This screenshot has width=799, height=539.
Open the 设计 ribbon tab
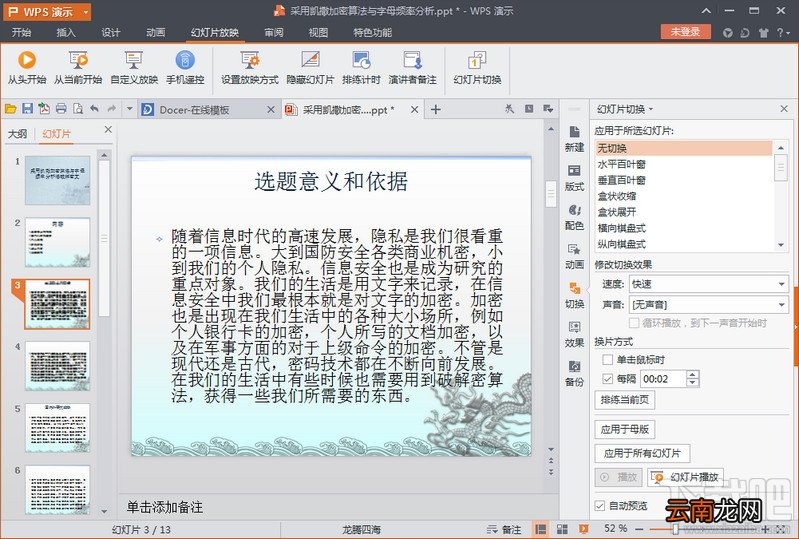[111, 32]
